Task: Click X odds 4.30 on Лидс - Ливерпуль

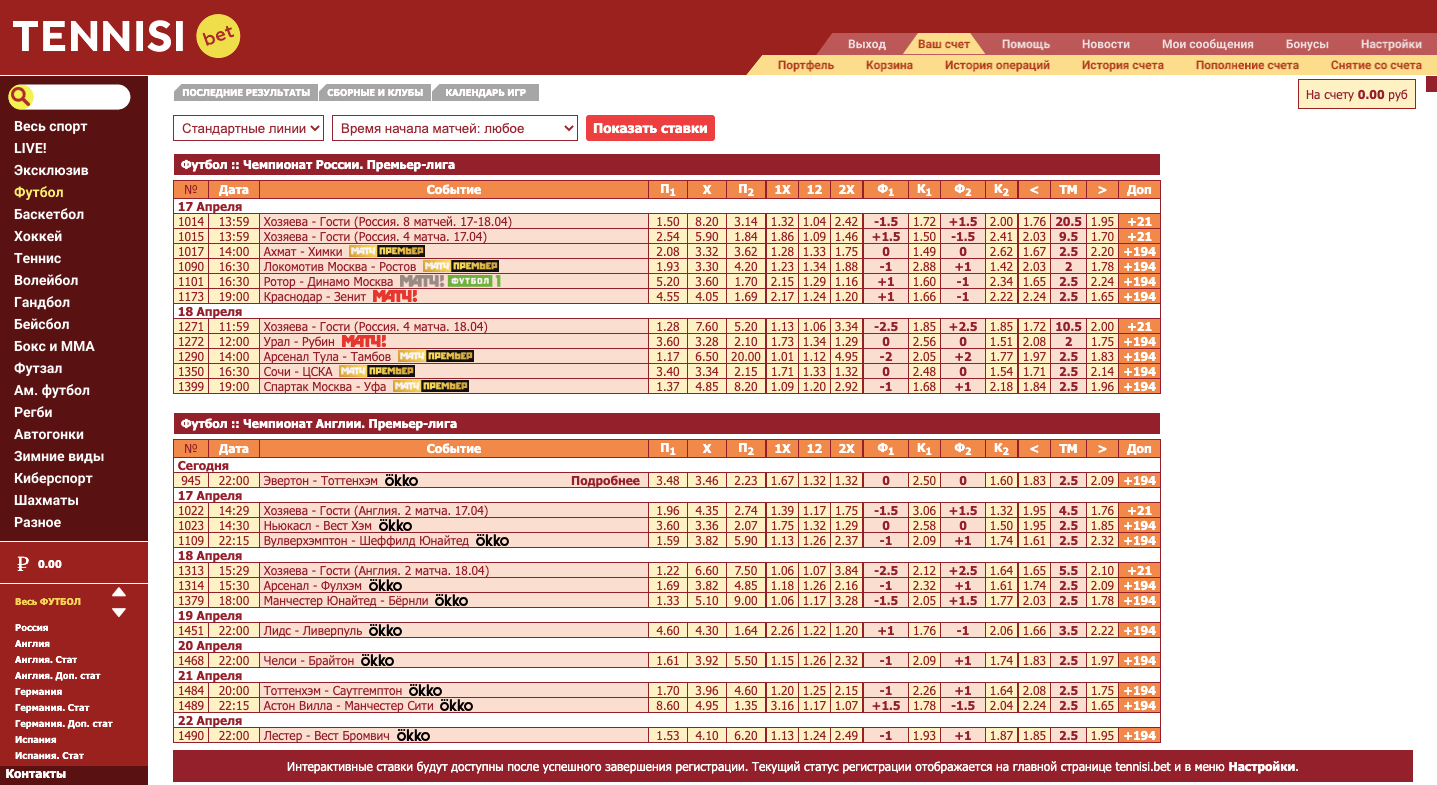Action: [707, 631]
